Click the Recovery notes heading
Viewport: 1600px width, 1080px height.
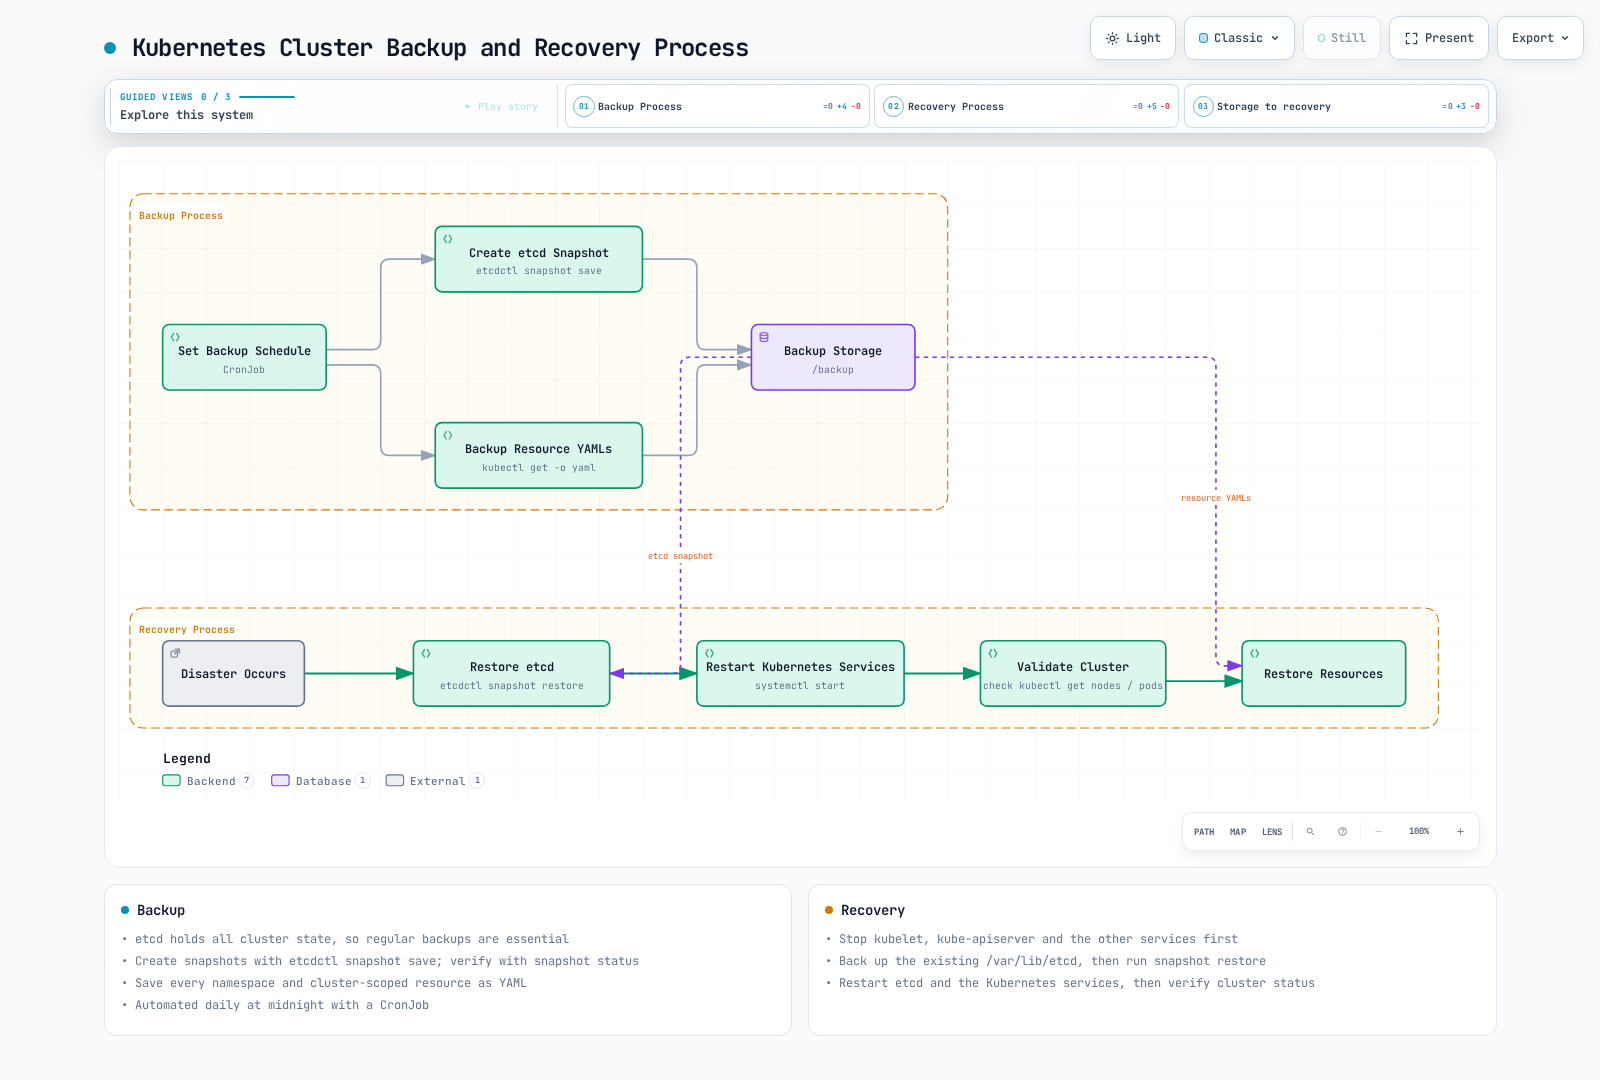point(873,910)
